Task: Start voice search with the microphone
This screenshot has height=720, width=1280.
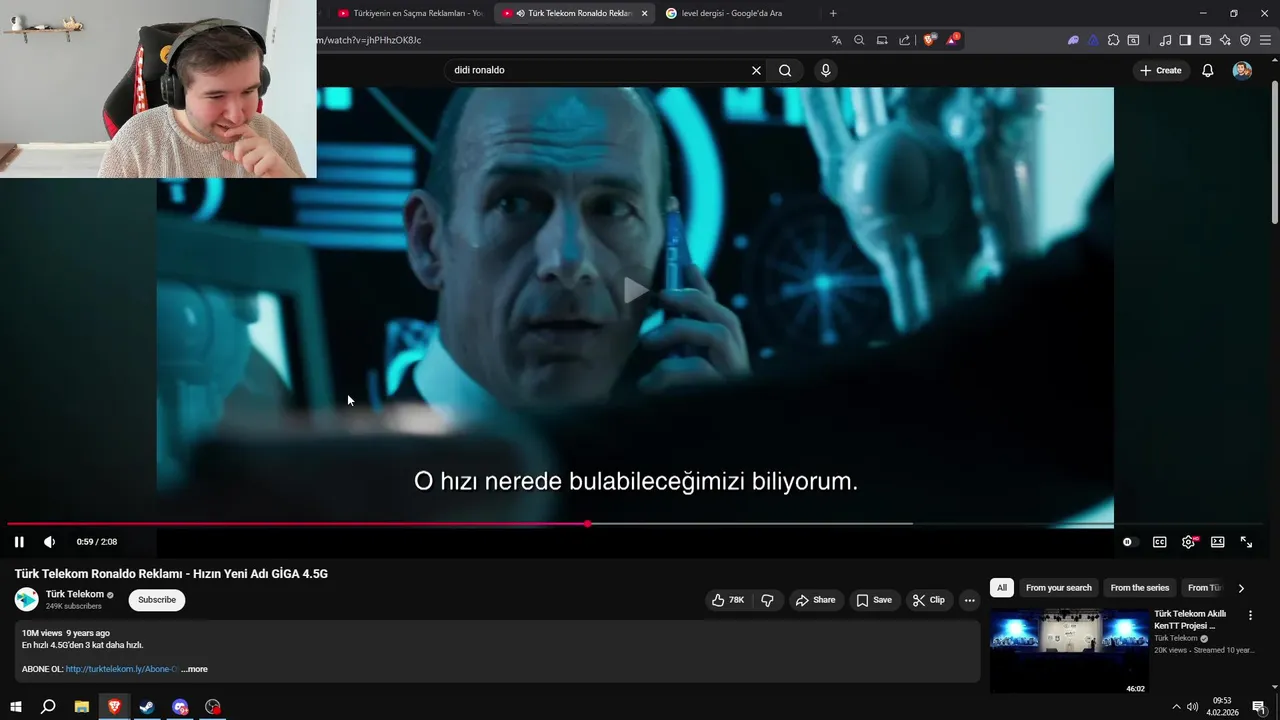Action: tap(825, 70)
